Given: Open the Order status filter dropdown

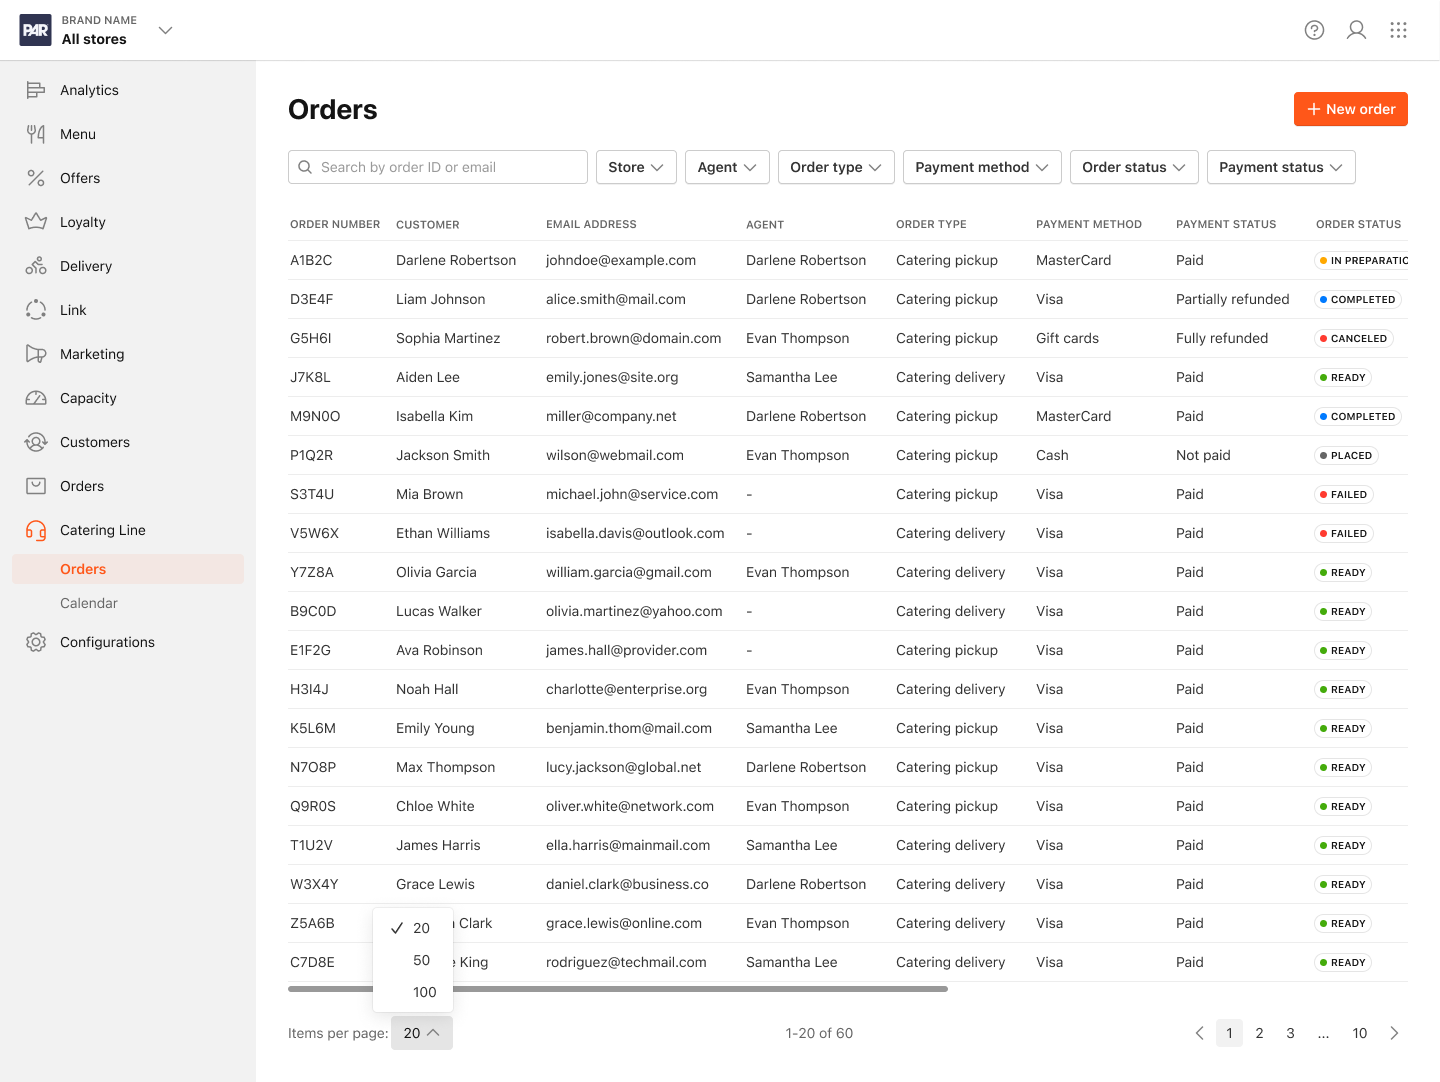Looking at the screenshot, I should 1134,167.
